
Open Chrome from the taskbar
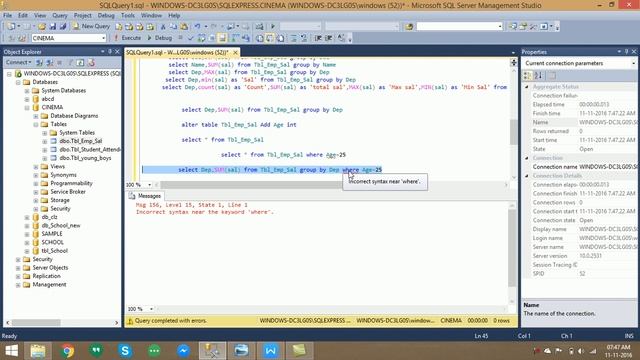(68, 351)
